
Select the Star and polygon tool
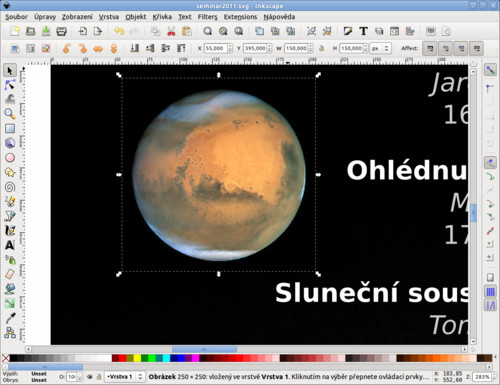coord(10,172)
